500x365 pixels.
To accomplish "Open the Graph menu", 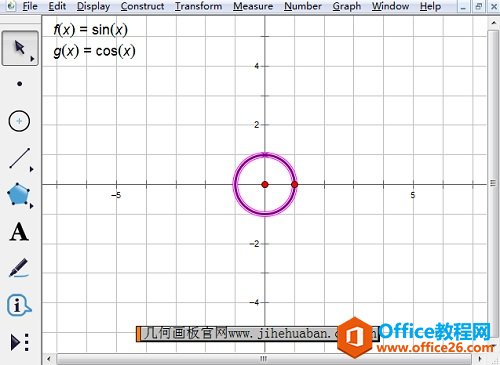I will tap(347, 6).
